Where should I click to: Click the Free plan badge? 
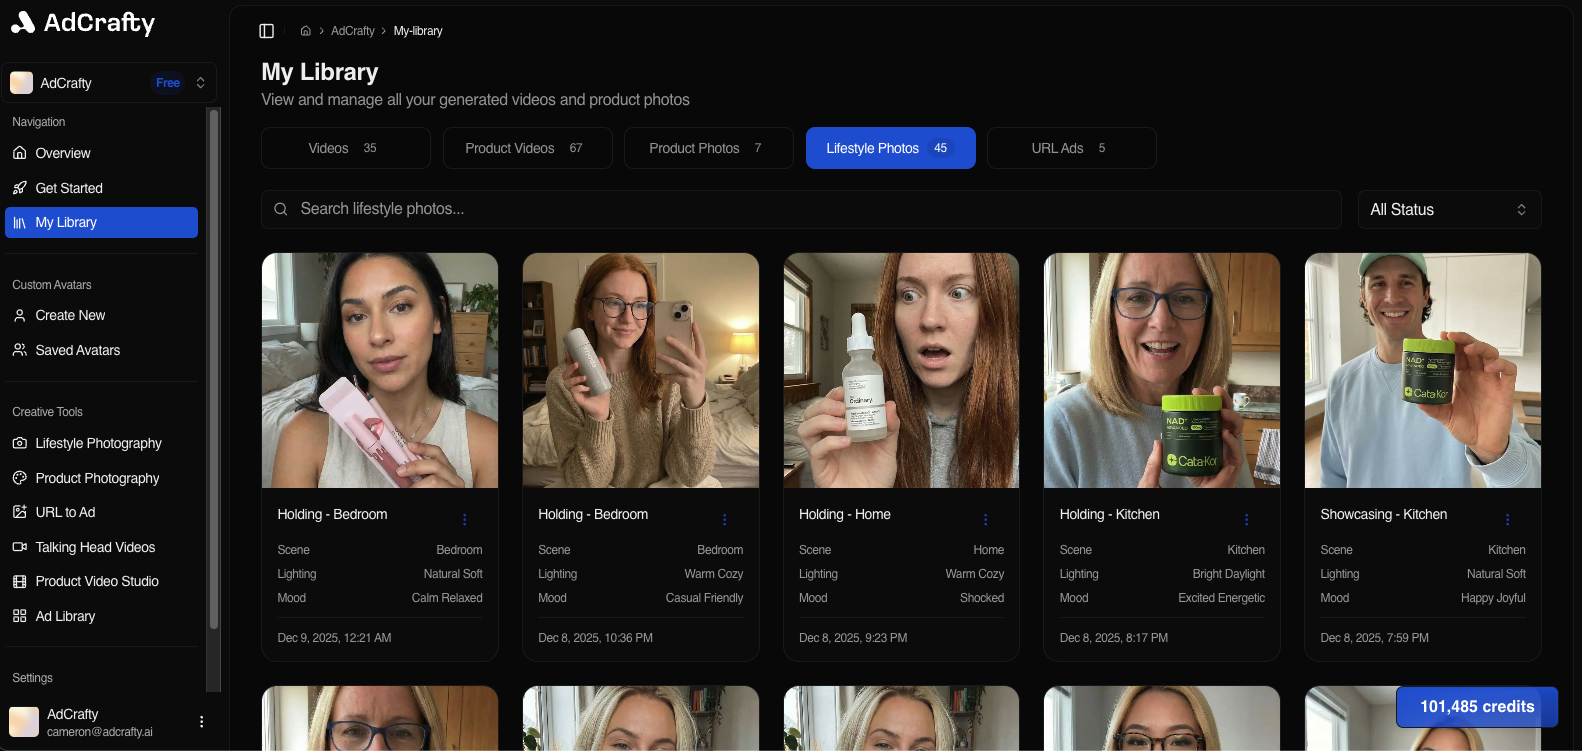(168, 83)
